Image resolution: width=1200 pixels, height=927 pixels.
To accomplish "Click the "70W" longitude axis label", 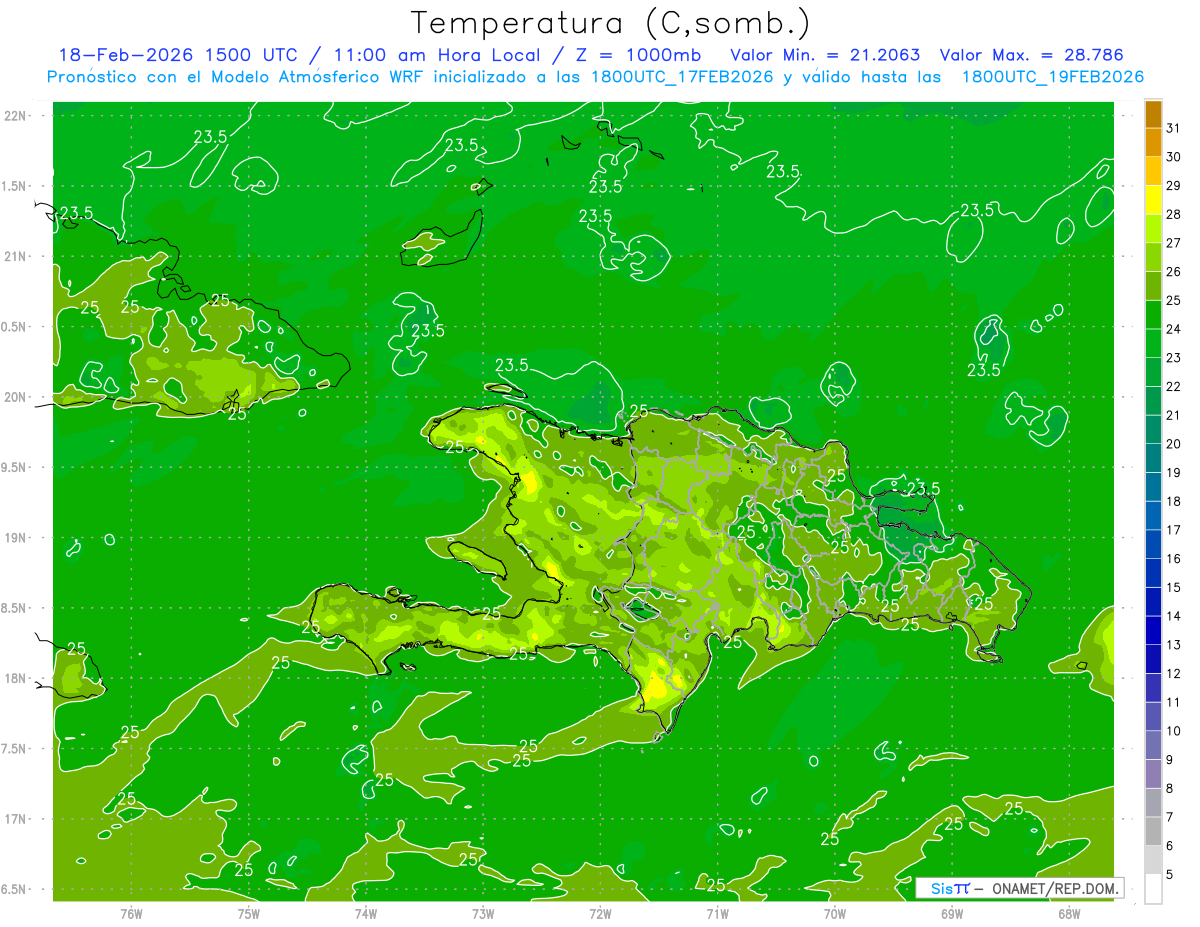I will 834,913.
